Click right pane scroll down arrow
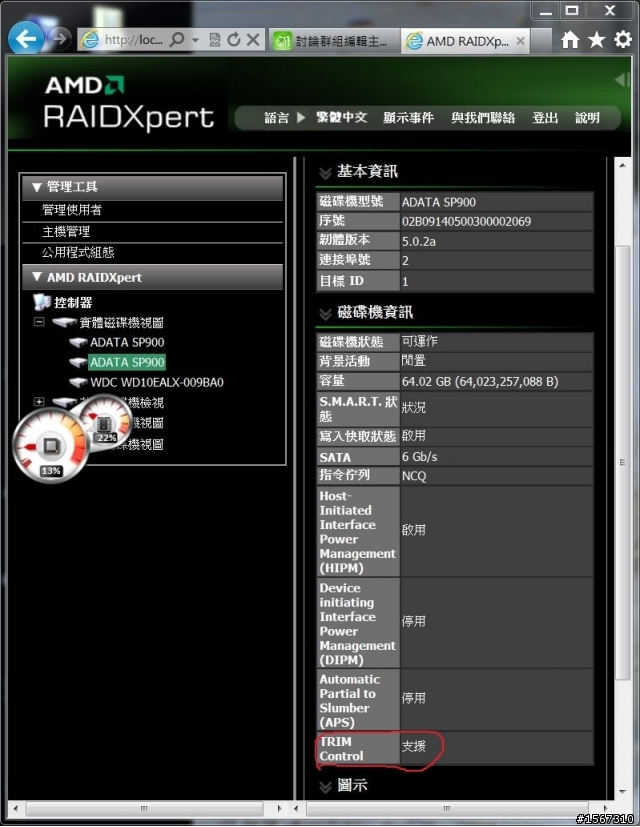The image size is (640, 827). (x=623, y=791)
